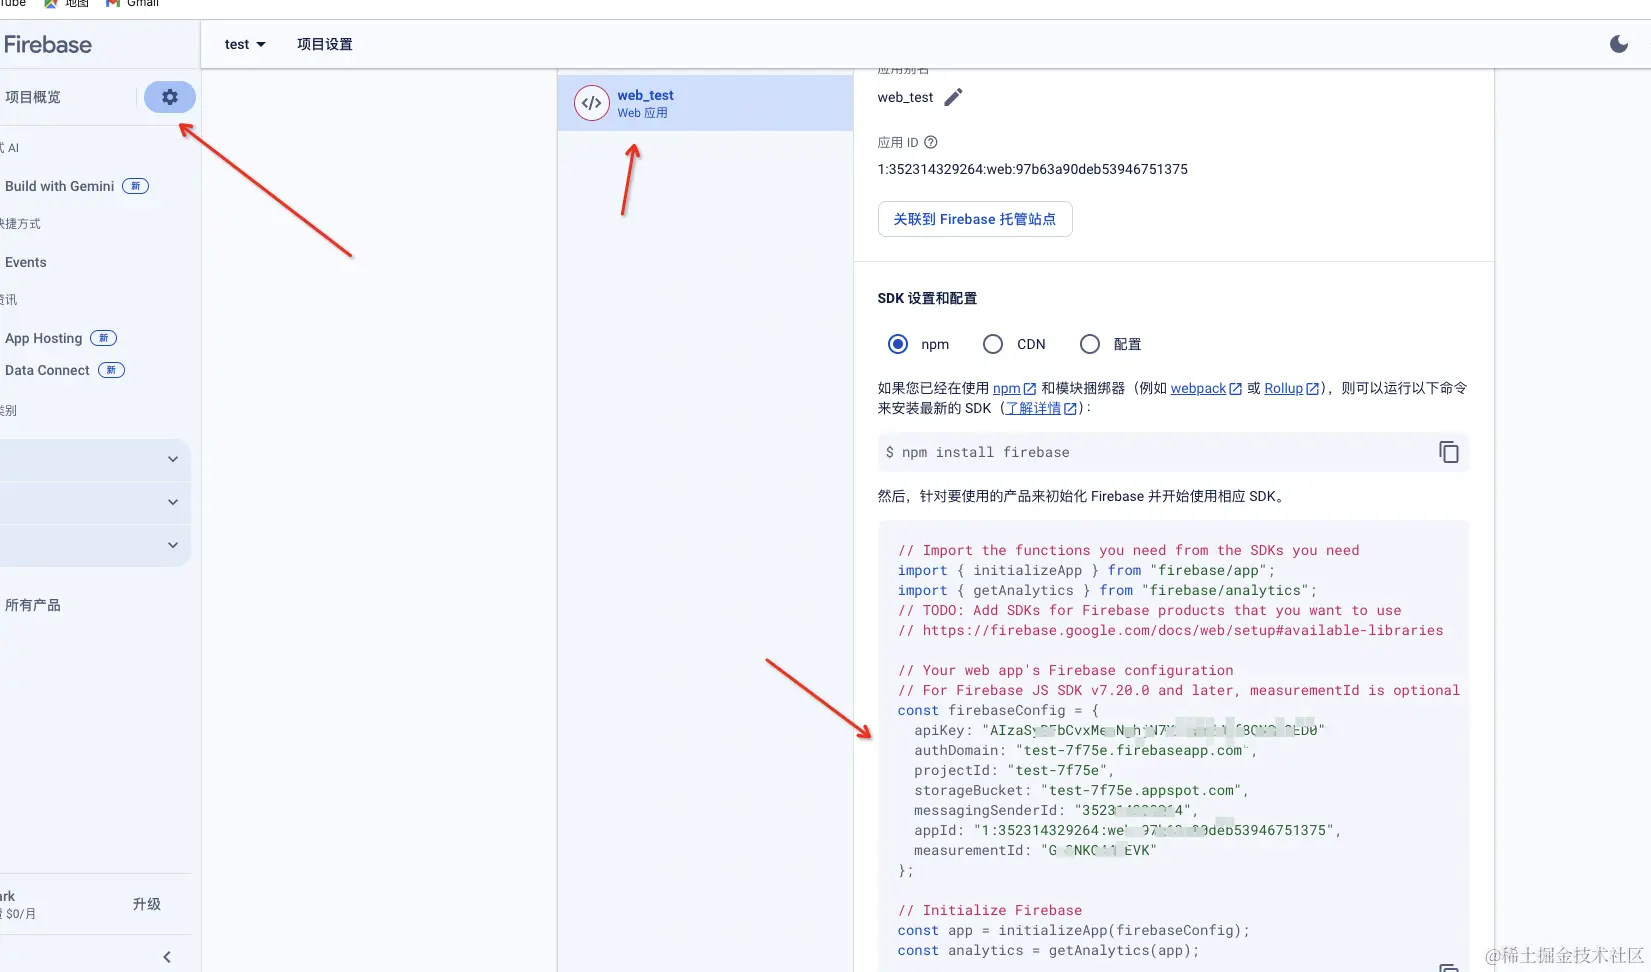Select 配置 radio option
1651x972 pixels.
[1090, 344]
